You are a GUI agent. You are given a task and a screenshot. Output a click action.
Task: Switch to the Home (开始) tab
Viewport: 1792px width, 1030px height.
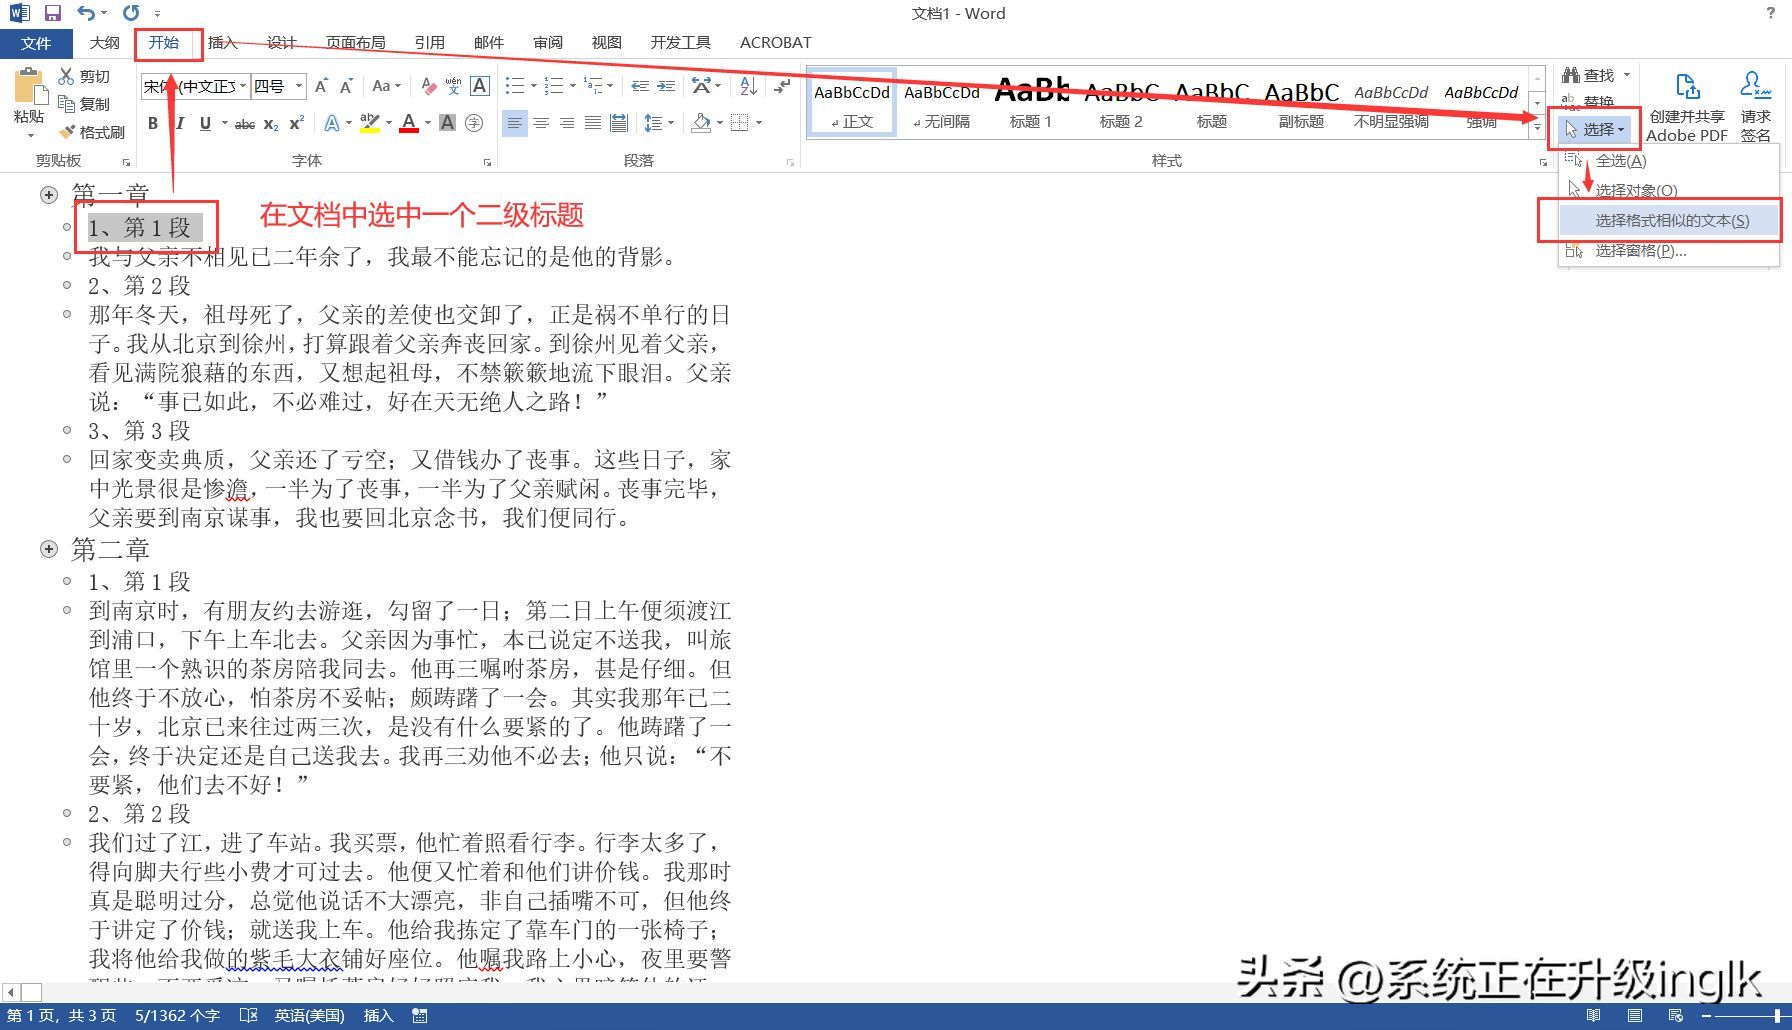tap(164, 42)
